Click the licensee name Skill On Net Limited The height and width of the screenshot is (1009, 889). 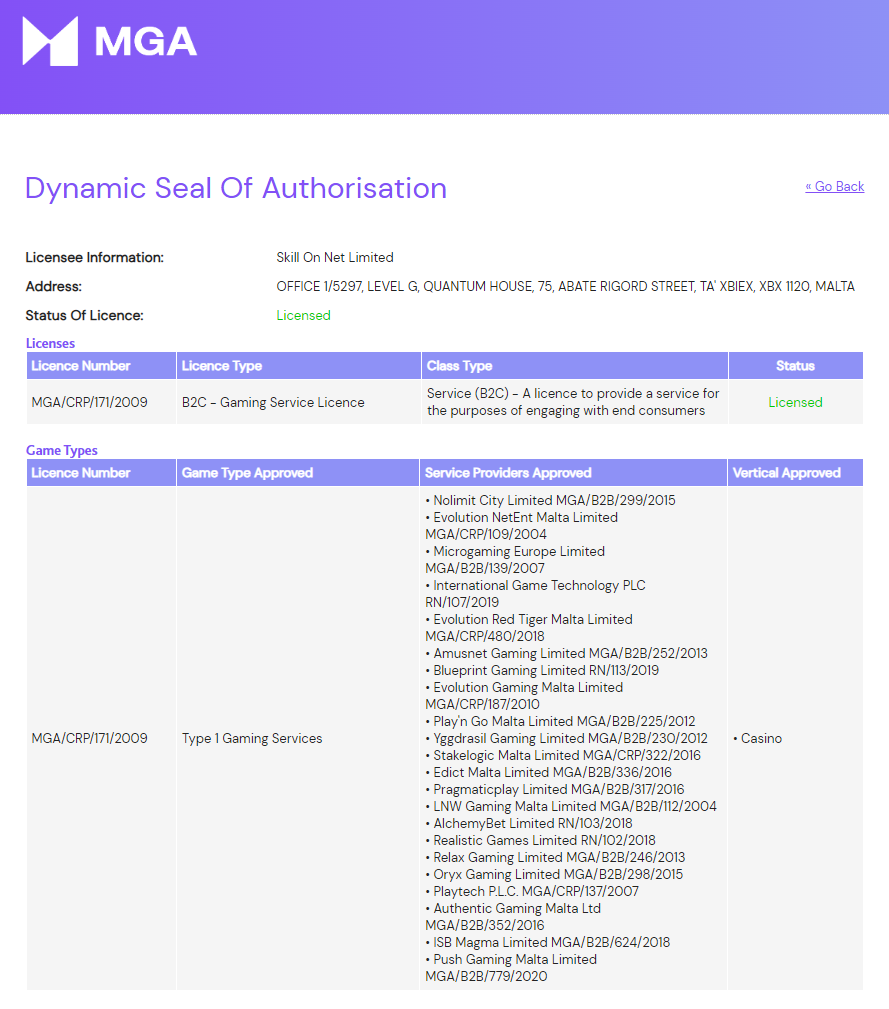click(335, 257)
